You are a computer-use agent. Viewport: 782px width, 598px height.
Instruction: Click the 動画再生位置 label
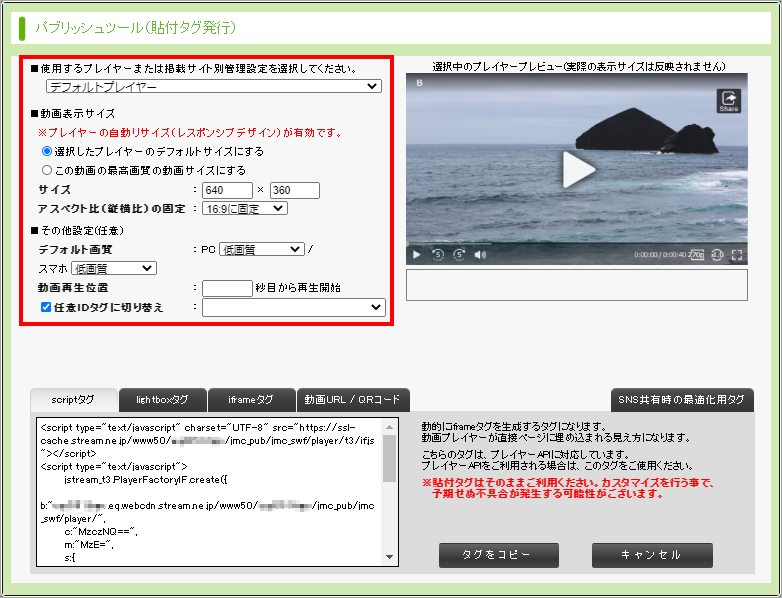[x=73, y=288]
